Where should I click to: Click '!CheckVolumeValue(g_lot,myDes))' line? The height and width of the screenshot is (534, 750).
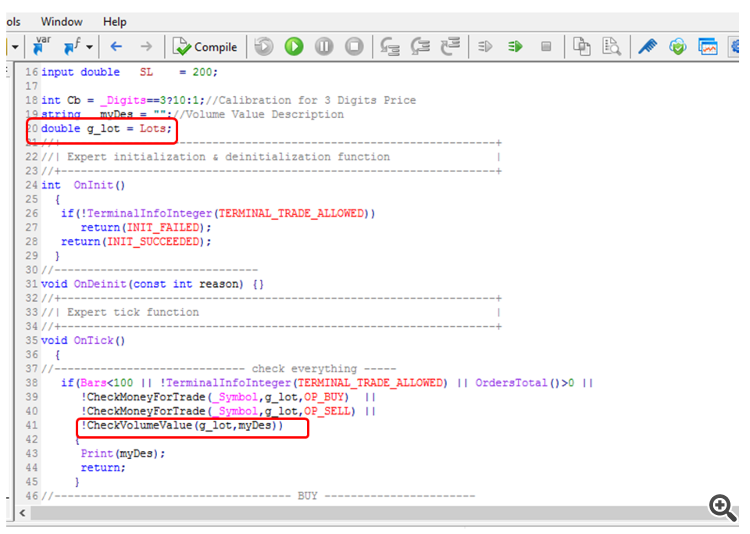182,425
